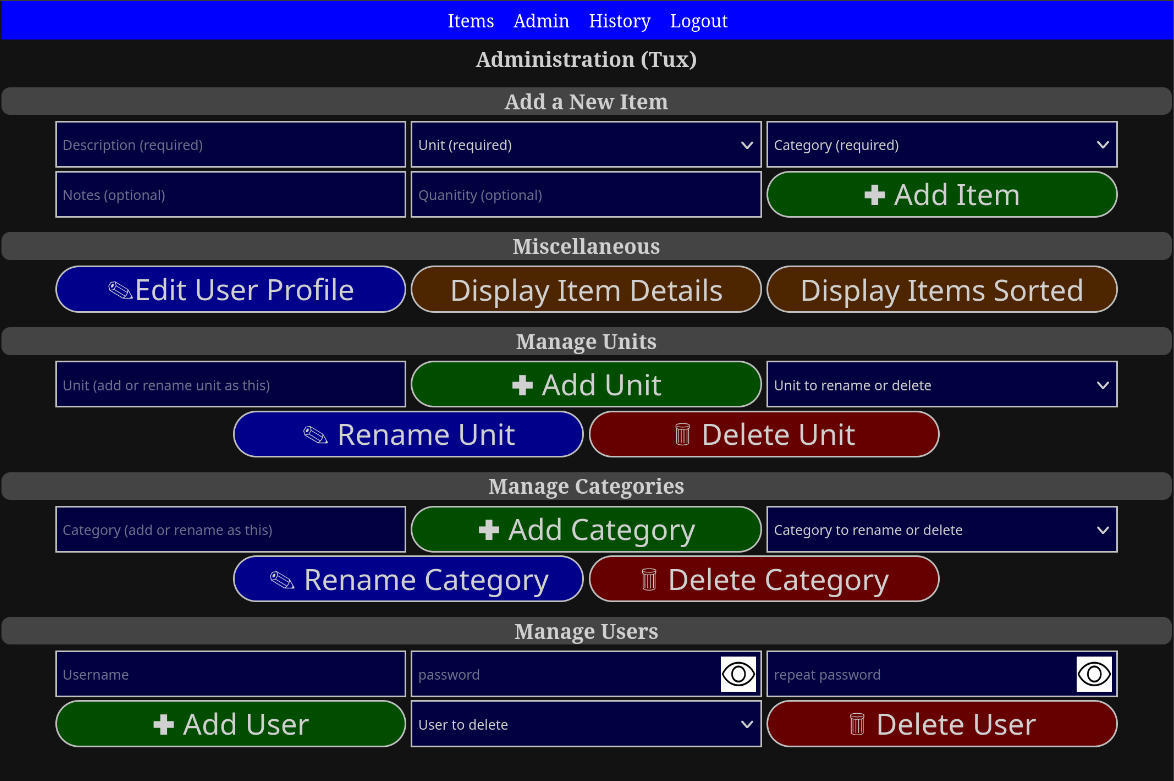1174x781 pixels.
Task: Toggle repeat password visibility eye icon
Action: tap(1094, 674)
